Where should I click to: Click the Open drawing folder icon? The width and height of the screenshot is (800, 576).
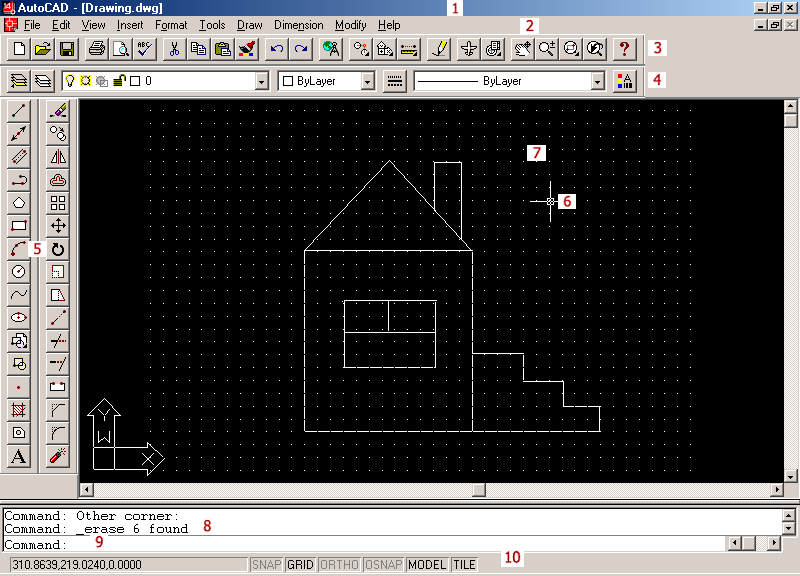click(43, 49)
